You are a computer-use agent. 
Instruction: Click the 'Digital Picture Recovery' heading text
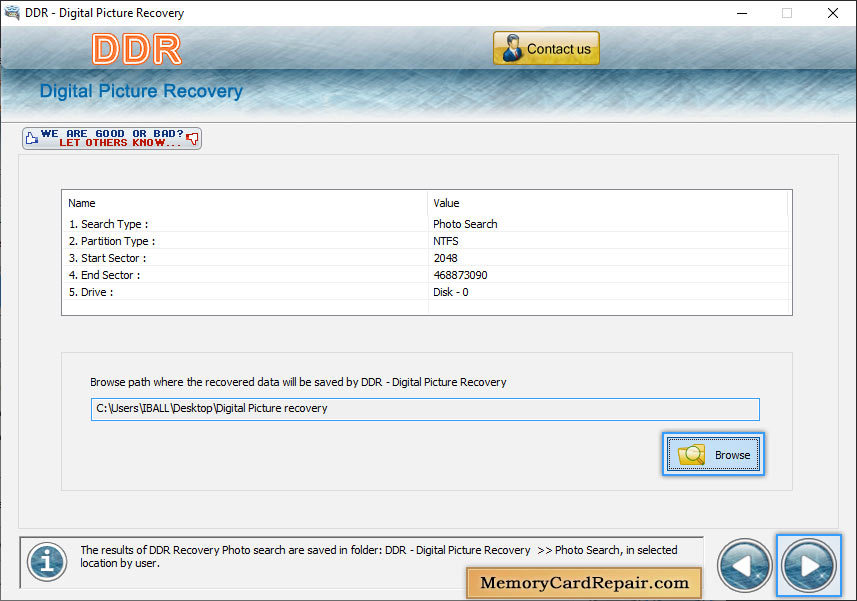pyautogui.click(x=141, y=91)
